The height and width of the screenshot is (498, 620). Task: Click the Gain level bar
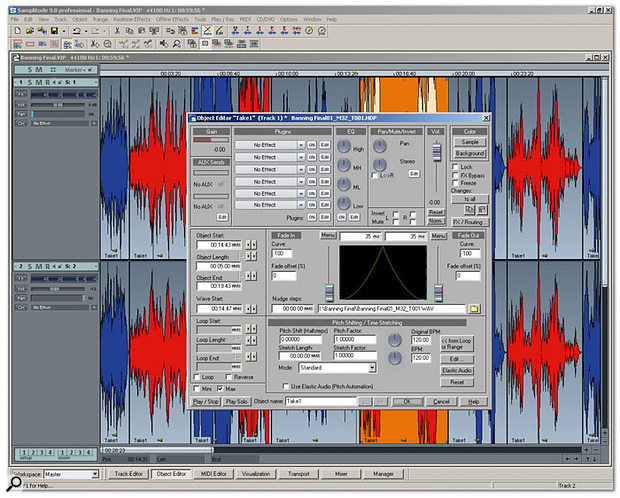pyautogui.click(x=211, y=140)
